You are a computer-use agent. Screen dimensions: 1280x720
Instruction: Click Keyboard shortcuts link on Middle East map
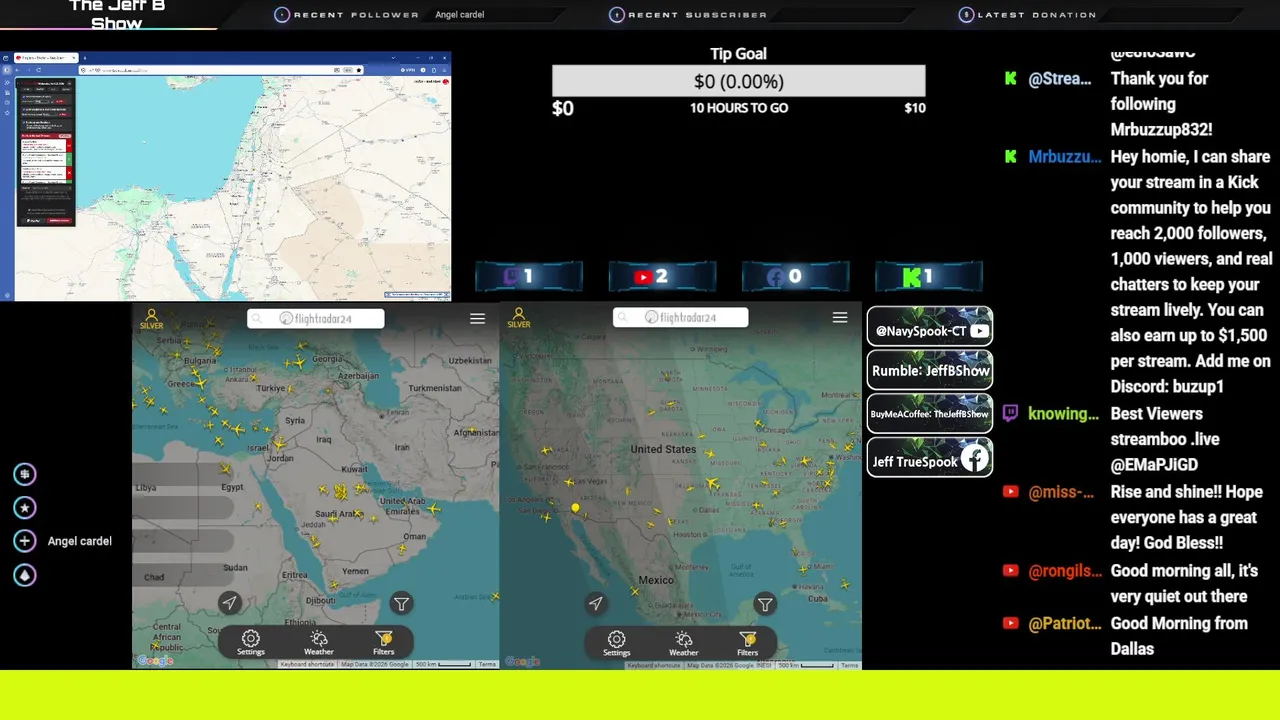307,664
